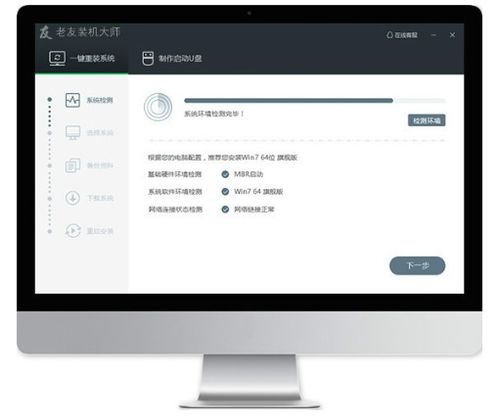
Task: Switch to the 一键重装系统 tab
Action: (82, 58)
